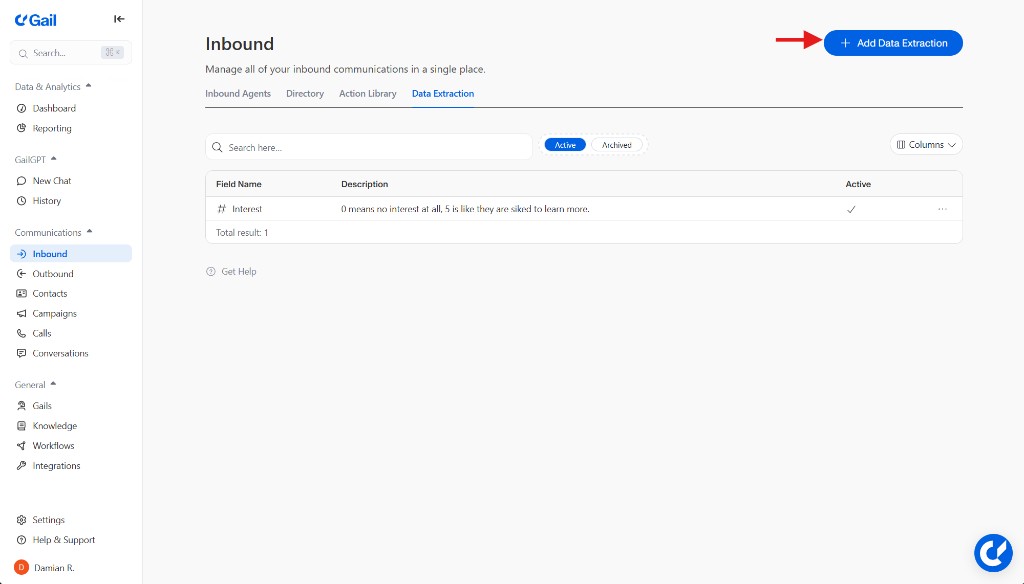Click the Add Data Extraction button
This screenshot has height=584, width=1024.
point(892,42)
